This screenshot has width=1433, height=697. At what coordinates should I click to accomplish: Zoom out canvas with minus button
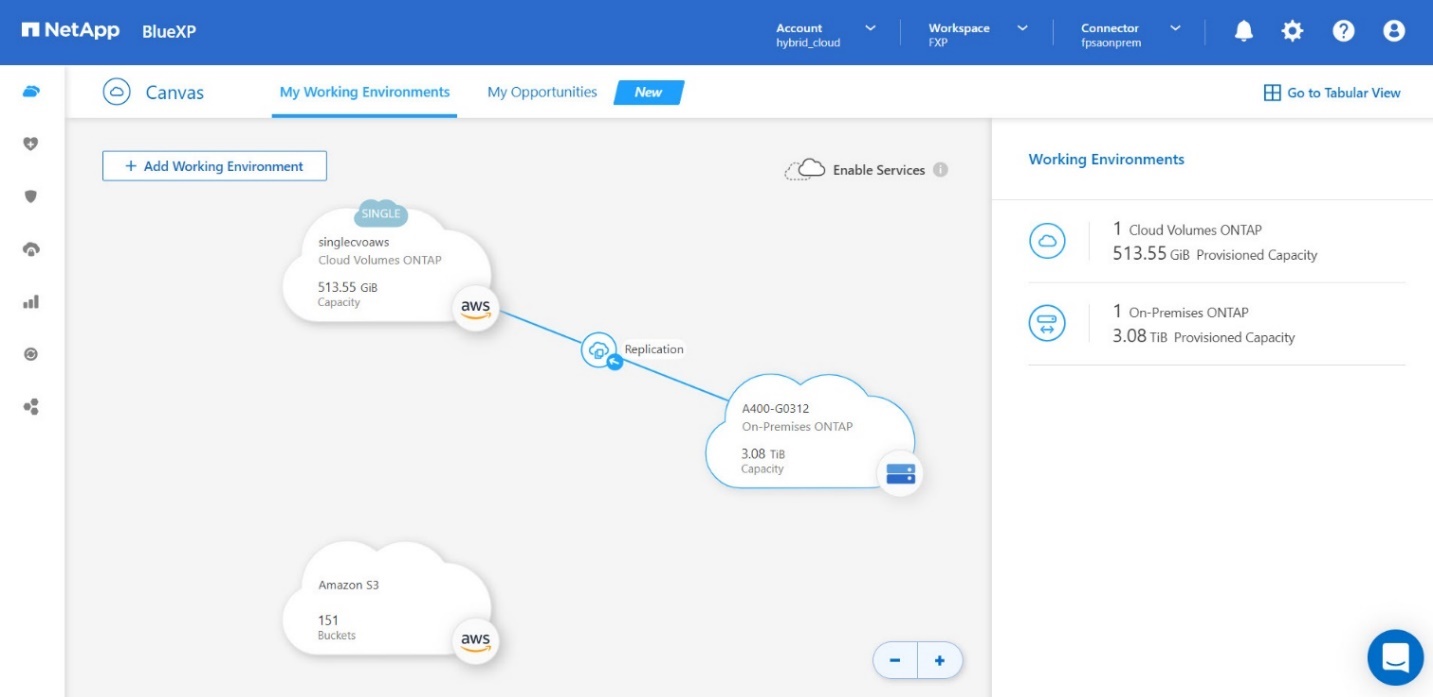895,661
